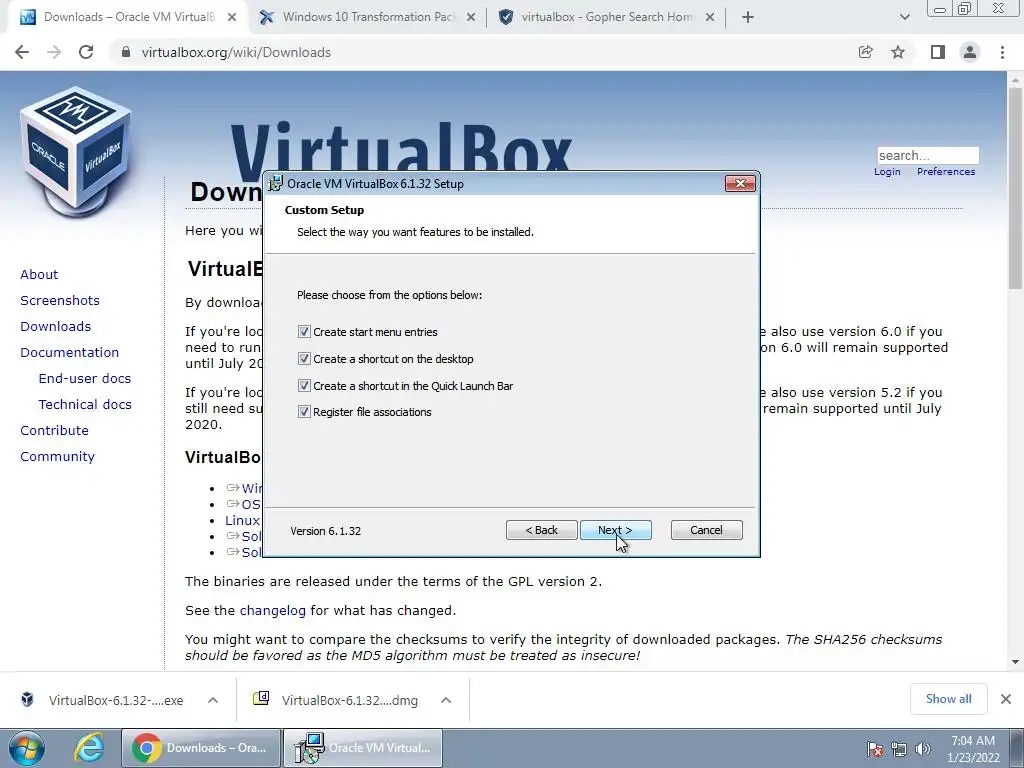
Task: Expand options for VirtualBox exe download
Action: tap(213, 700)
